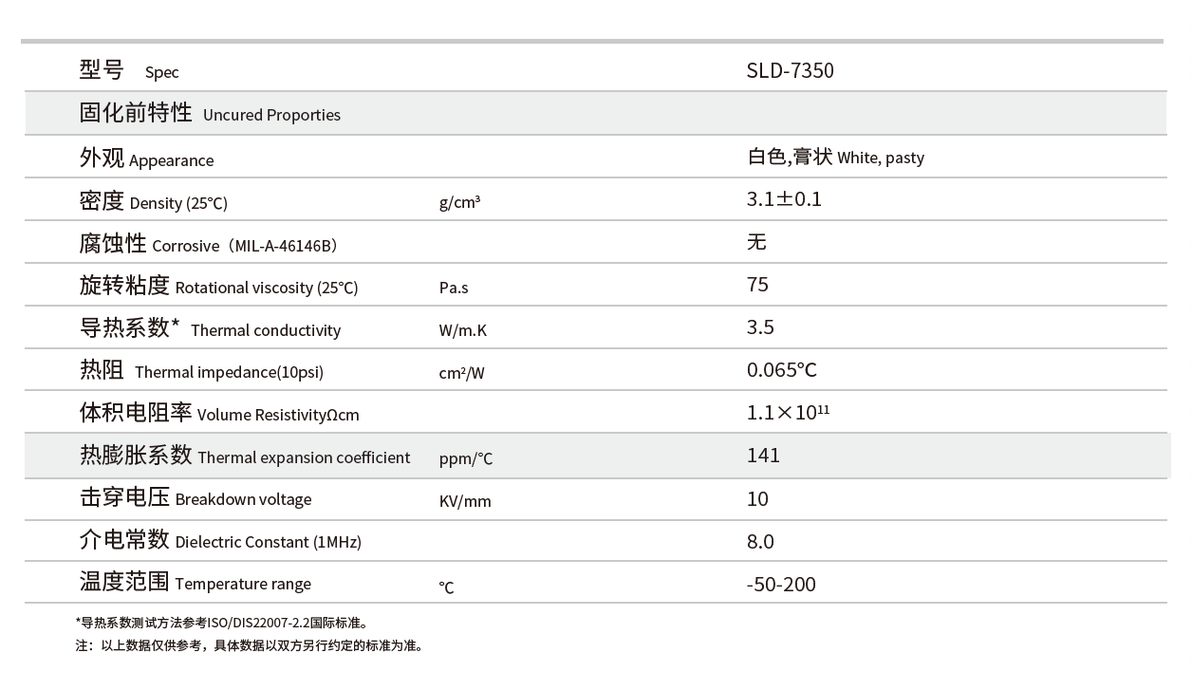Select the thermal conductivity value 3.5

pos(760,328)
